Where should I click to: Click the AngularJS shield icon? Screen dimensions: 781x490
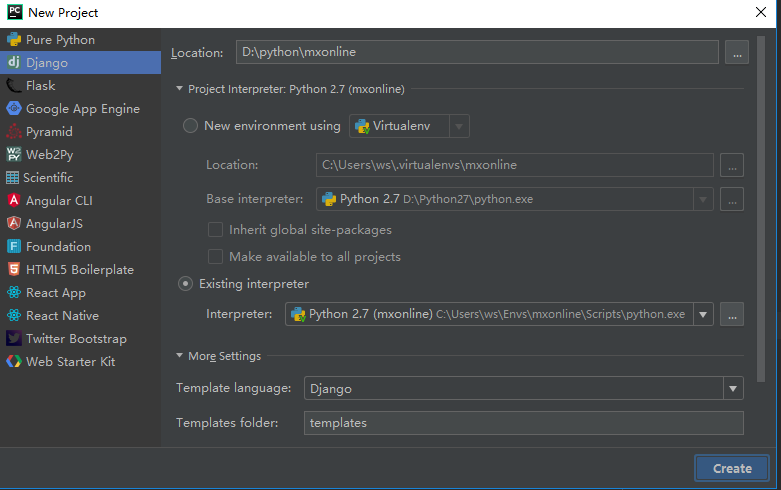click(x=14, y=223)
